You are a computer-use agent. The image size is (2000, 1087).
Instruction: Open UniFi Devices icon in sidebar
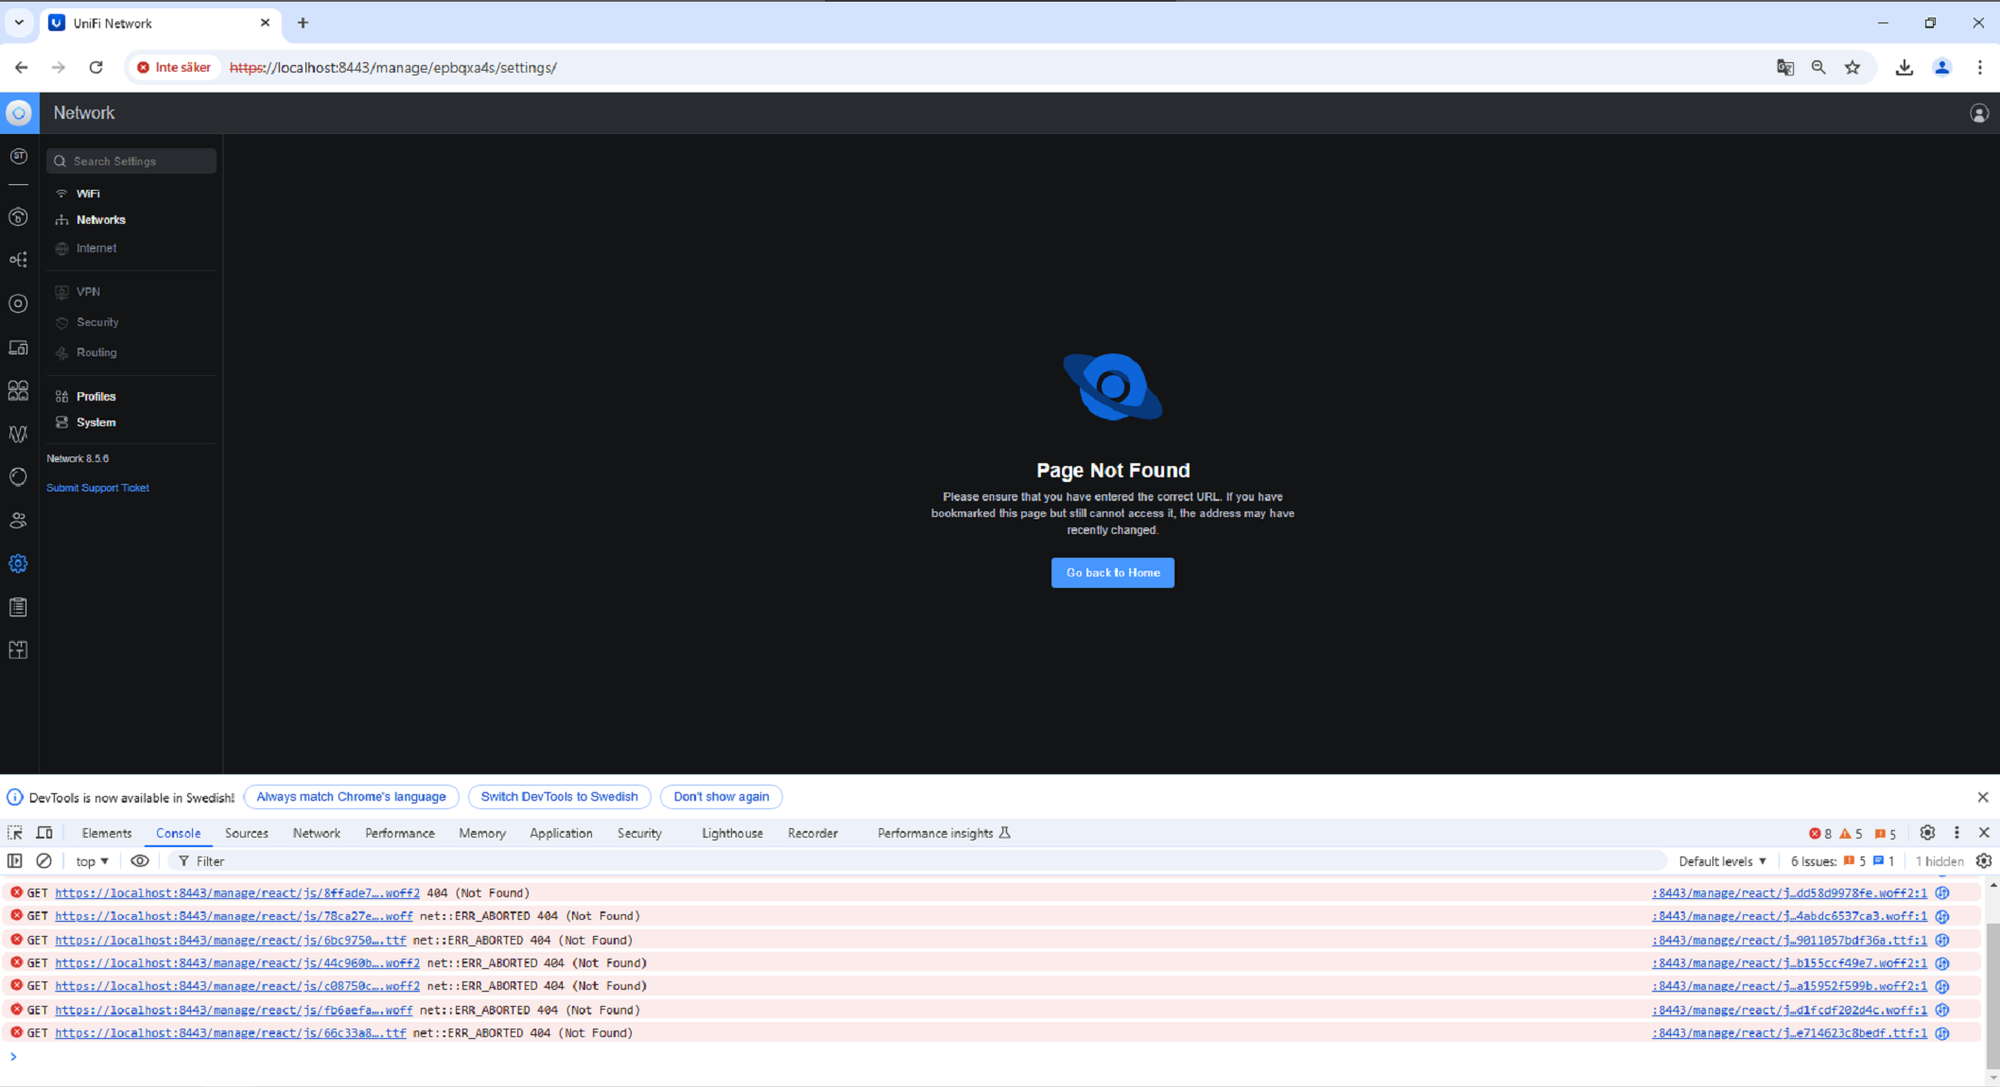pos(18,304)
